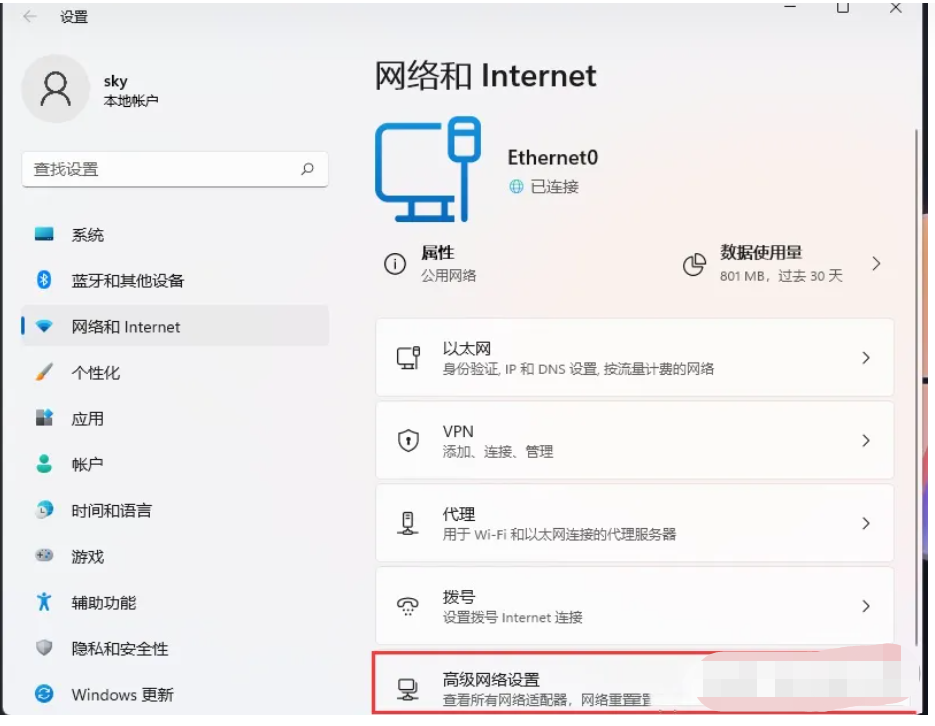Click the Windows 更新 sidebar icon
This screenshot has width=935, height=726.
coord(44,694)
